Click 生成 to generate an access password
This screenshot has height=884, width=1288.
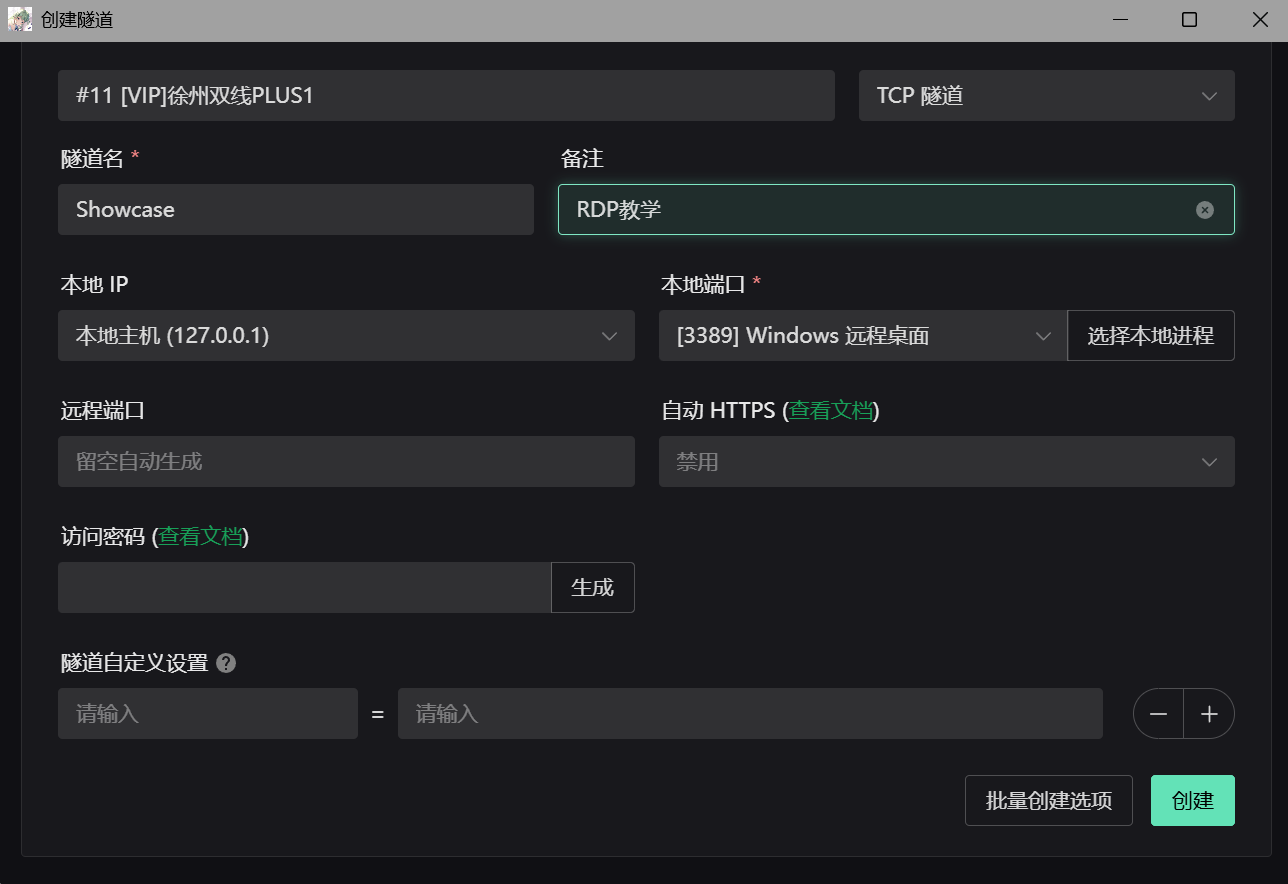[x=592, y=588]
